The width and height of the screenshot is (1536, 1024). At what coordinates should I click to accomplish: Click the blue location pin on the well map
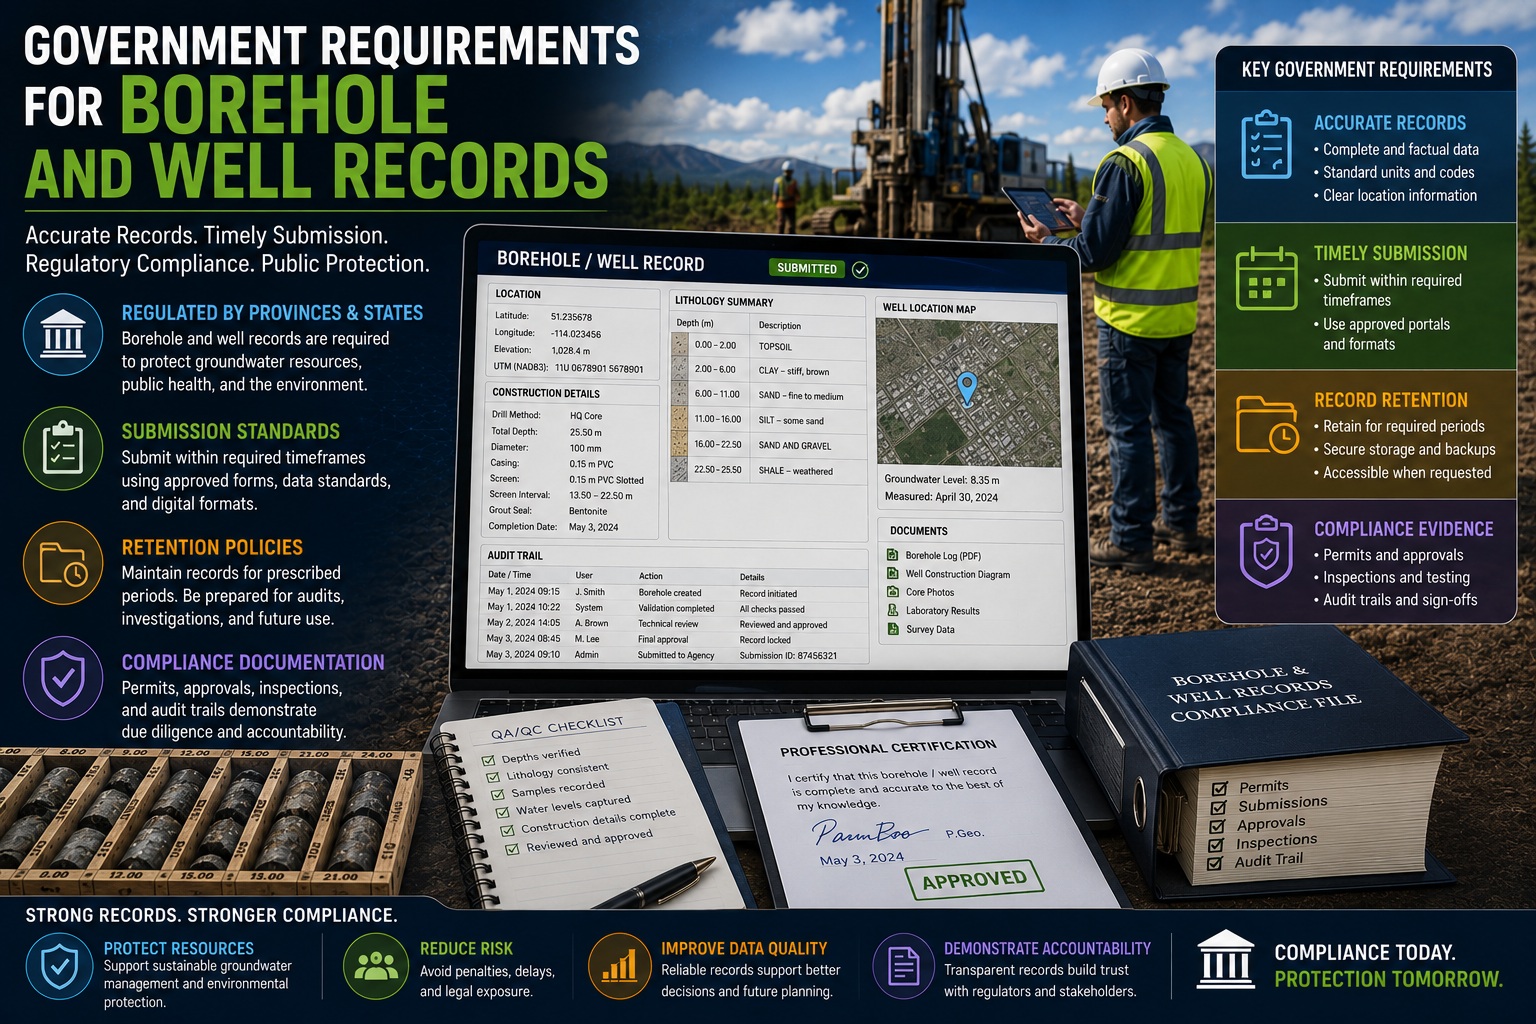(x=966, y=388)
